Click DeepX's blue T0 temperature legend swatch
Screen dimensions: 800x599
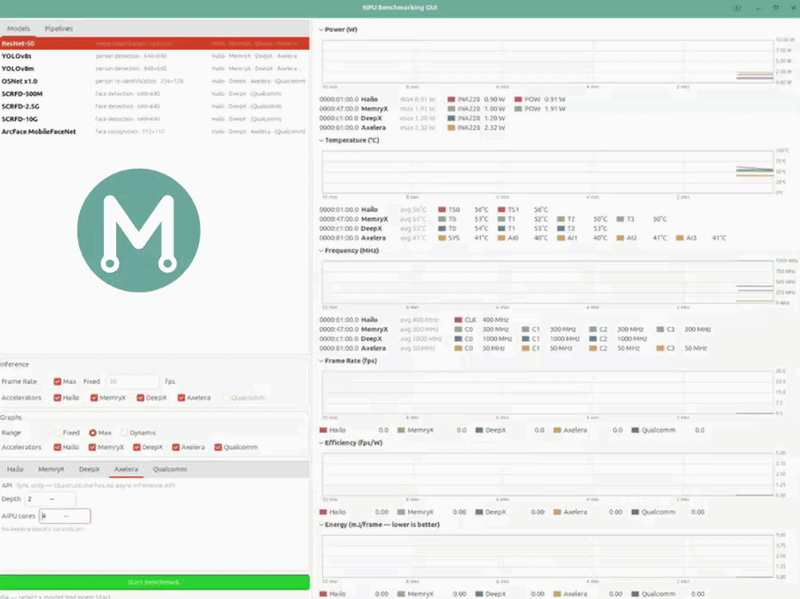pos(442,229)
